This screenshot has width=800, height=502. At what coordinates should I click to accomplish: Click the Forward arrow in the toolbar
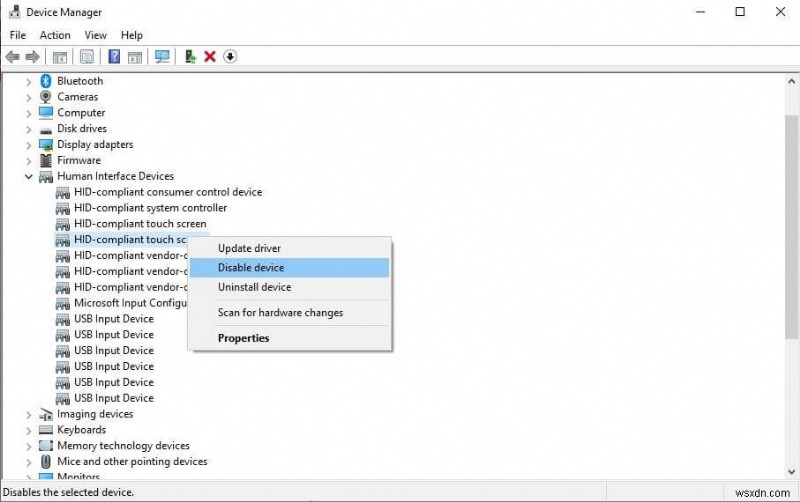coord(33,57)
